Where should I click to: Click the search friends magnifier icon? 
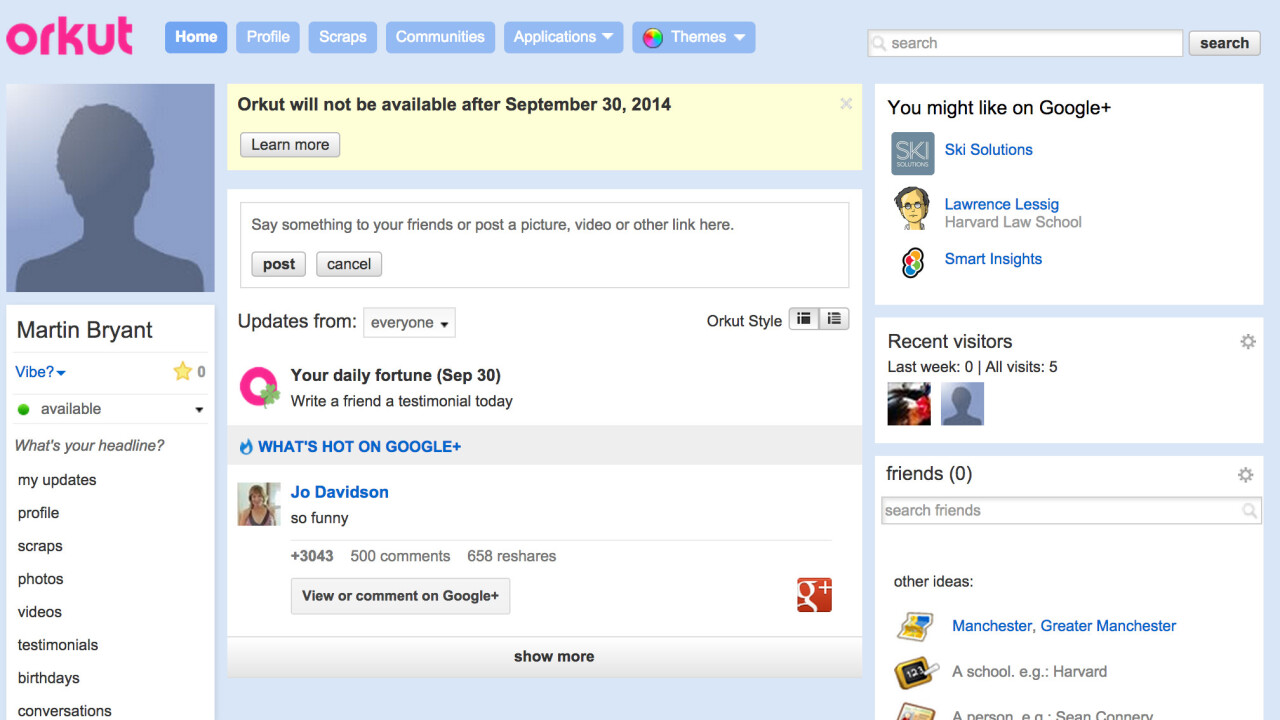pyautogui.click(x=1249, y=511)
